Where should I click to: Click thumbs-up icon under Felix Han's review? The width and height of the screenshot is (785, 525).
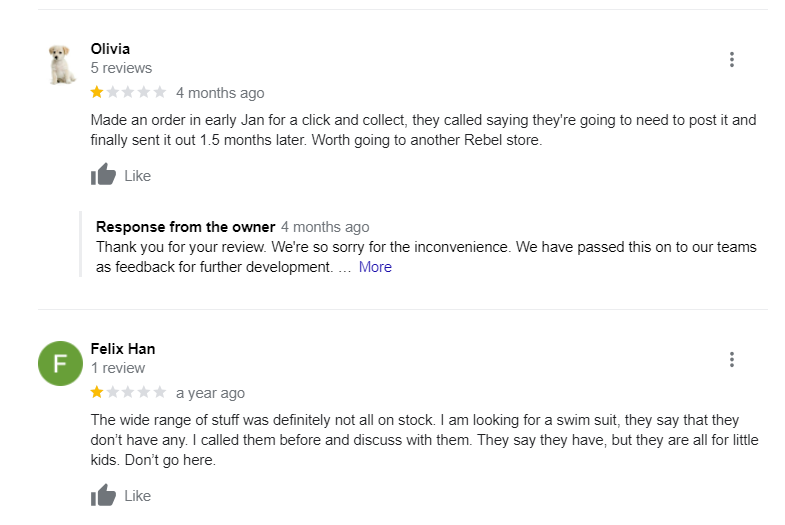tap(103, 495)
